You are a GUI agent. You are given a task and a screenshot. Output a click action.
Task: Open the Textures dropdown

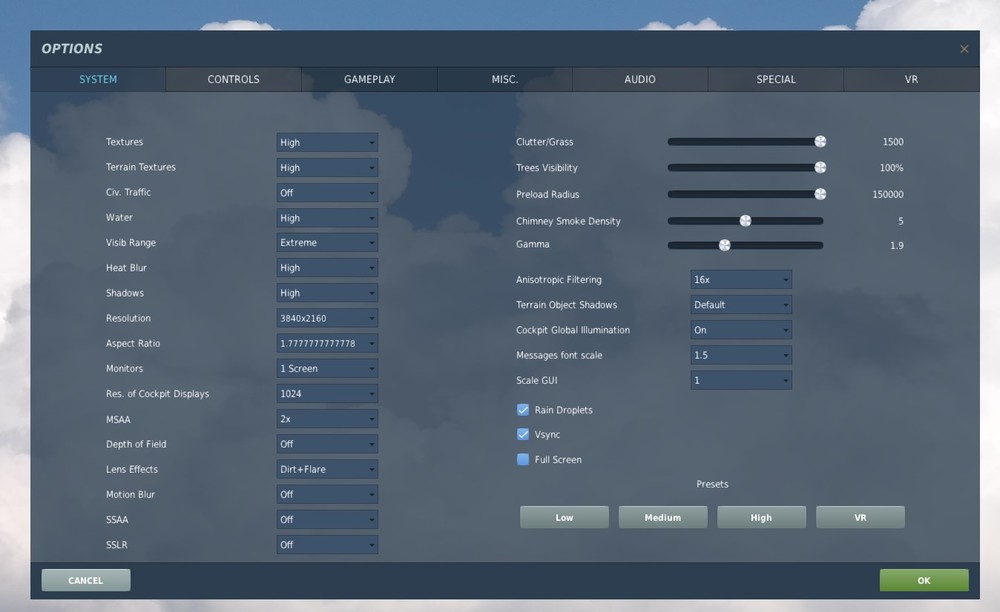[x=327, y=142]
